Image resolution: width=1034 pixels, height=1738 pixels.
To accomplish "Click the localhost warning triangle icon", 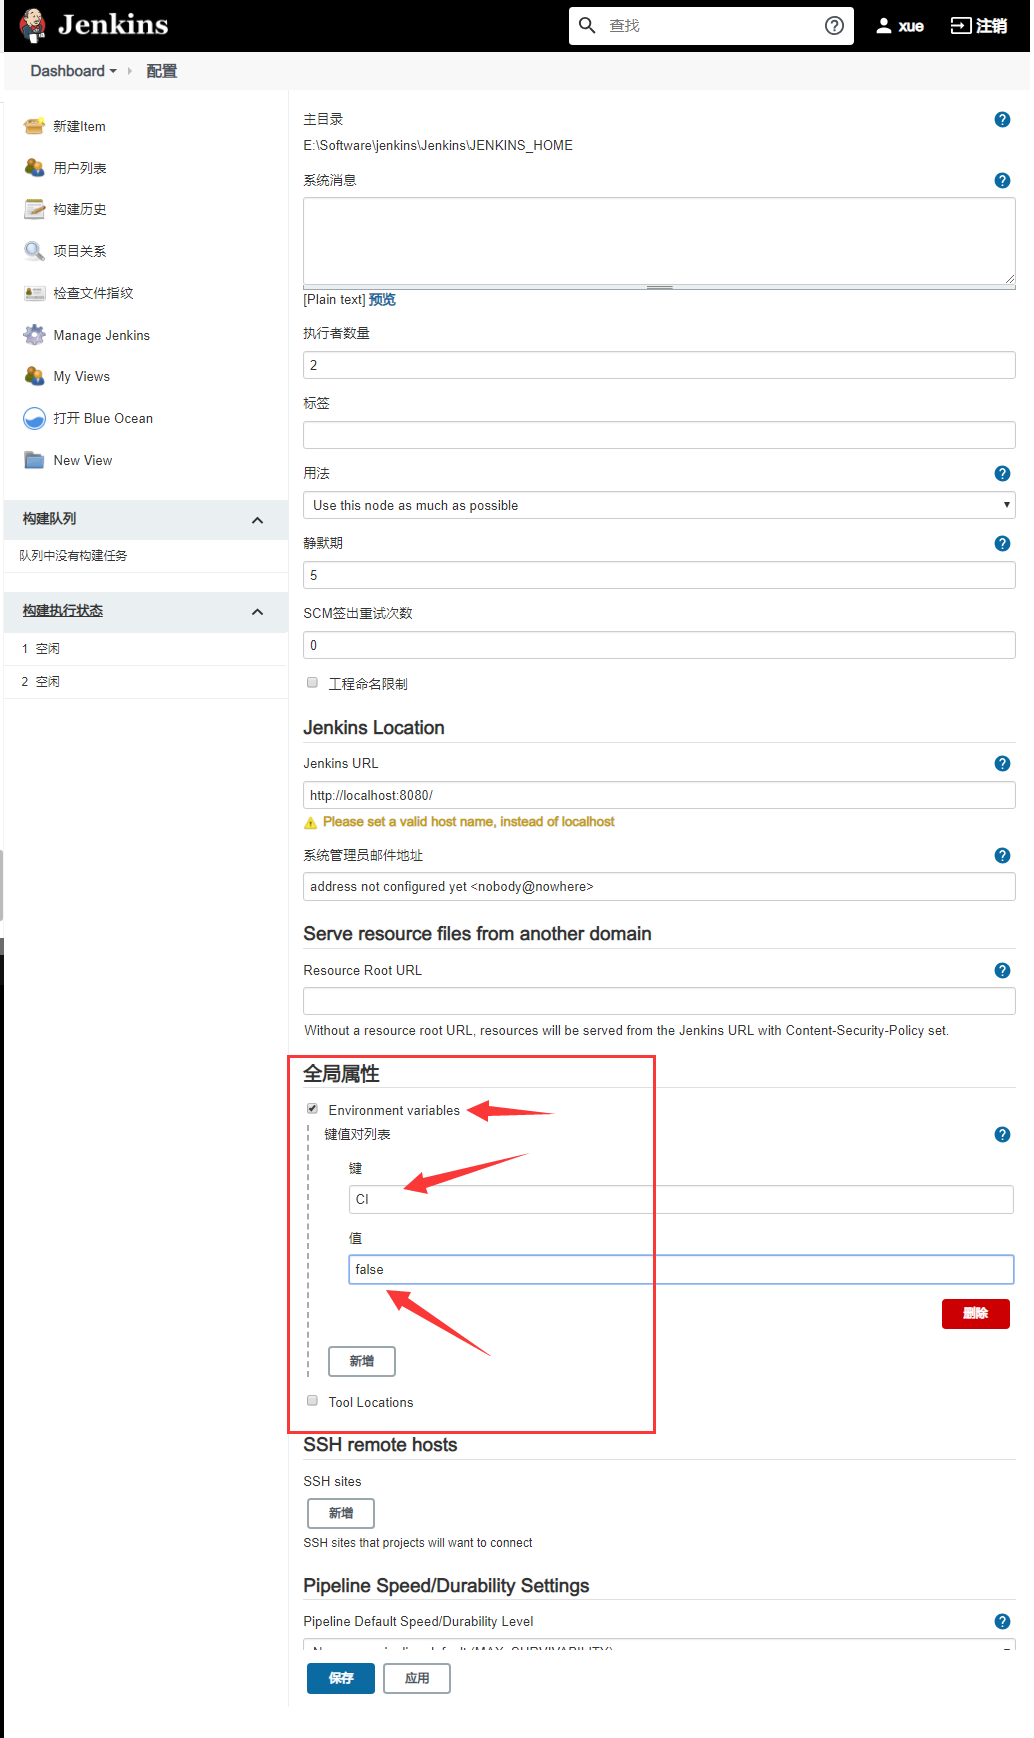I will coord(310,822).
